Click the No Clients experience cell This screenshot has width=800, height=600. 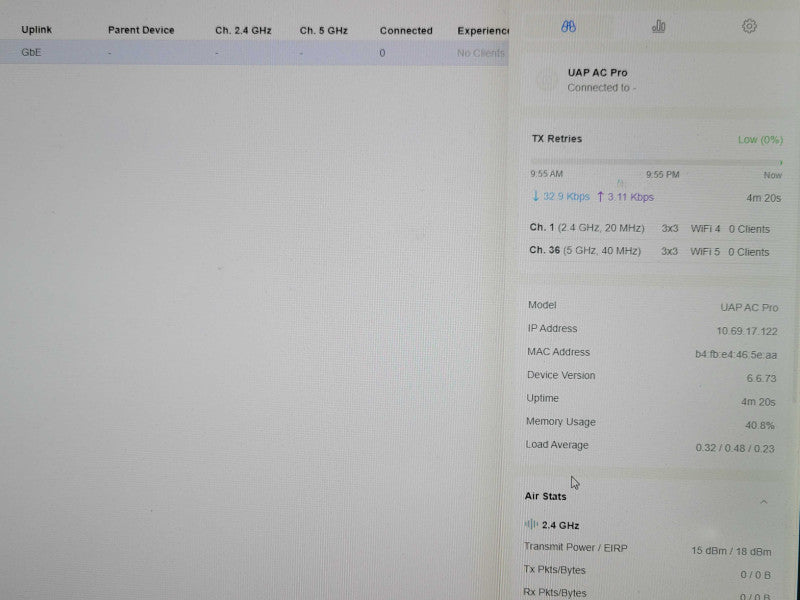(x=481, y=53)
